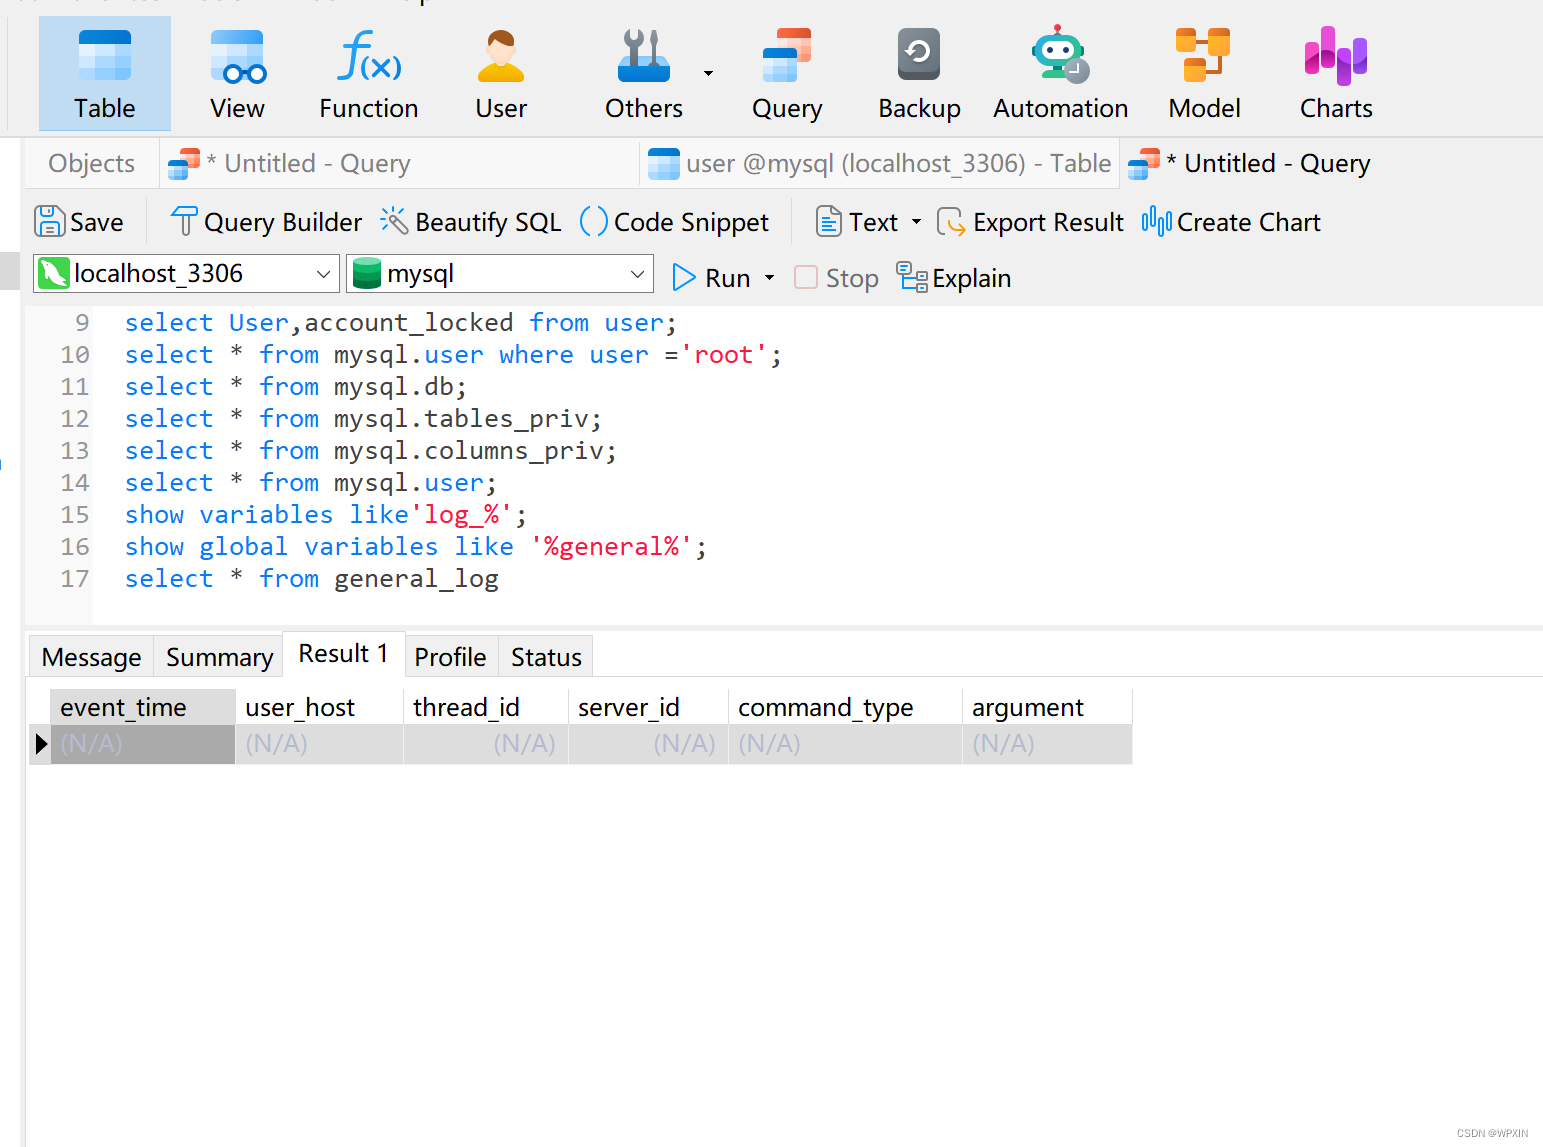This screenshot has width=1543, height=1147.
Task: Click line 14 select from mysql.user
Action: coord(311,483)
